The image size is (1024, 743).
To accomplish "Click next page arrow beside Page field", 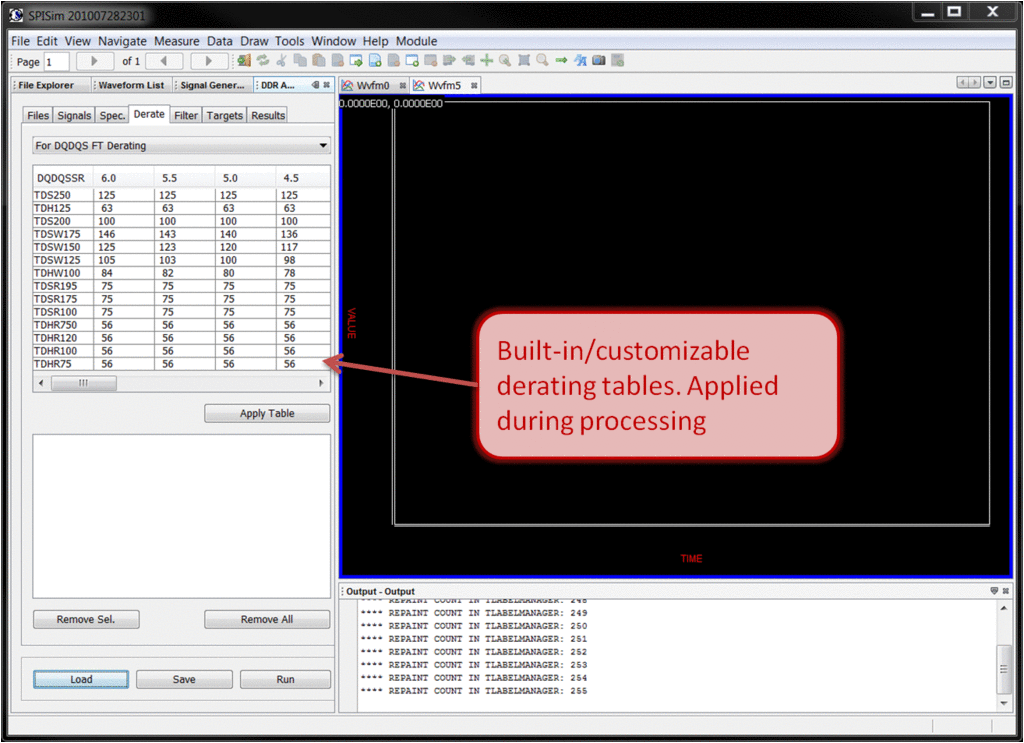I will pyautogui.click(x=95, y=62).
